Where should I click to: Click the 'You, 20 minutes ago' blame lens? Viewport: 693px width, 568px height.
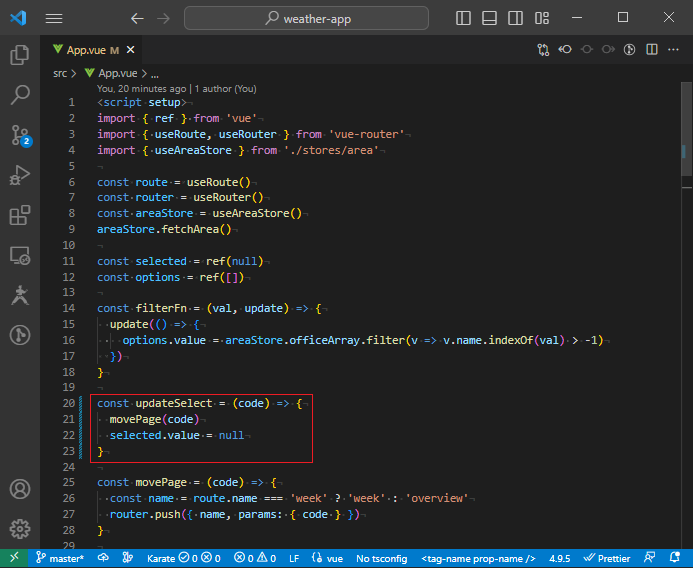(x=141, y=89)
